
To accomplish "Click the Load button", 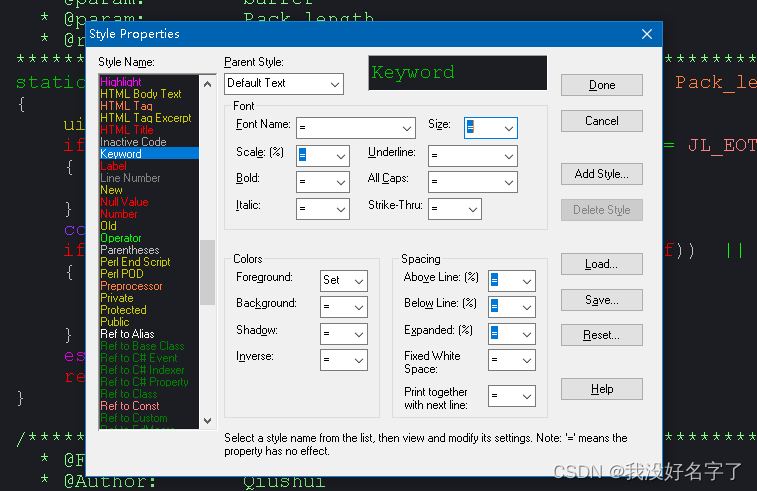I will (x=602, y=264).
